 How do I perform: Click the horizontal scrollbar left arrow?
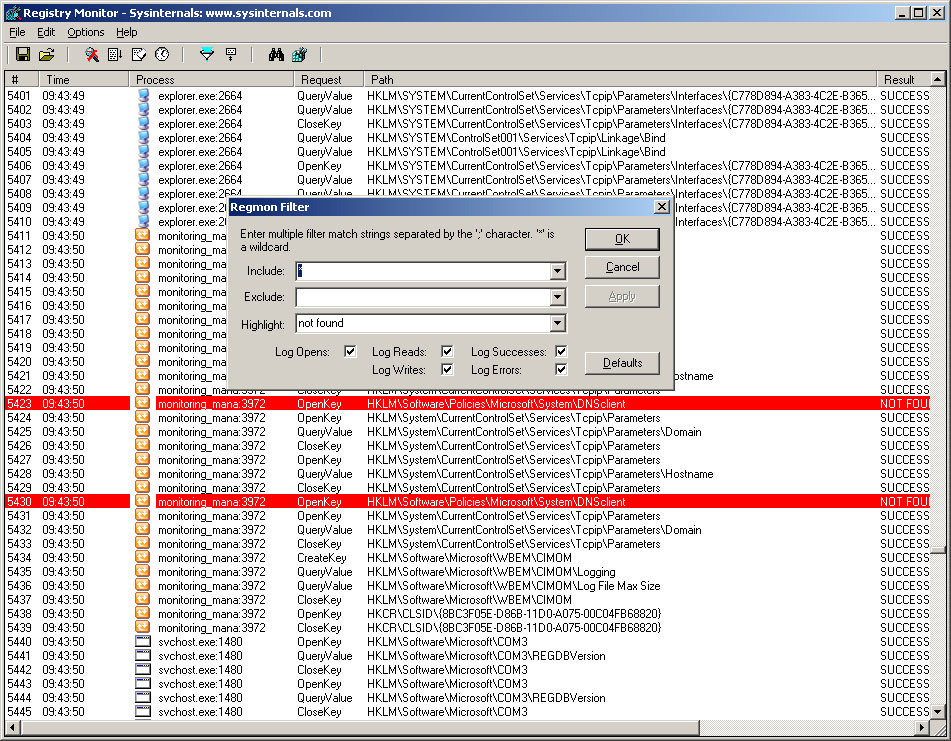tap(12, 727)
